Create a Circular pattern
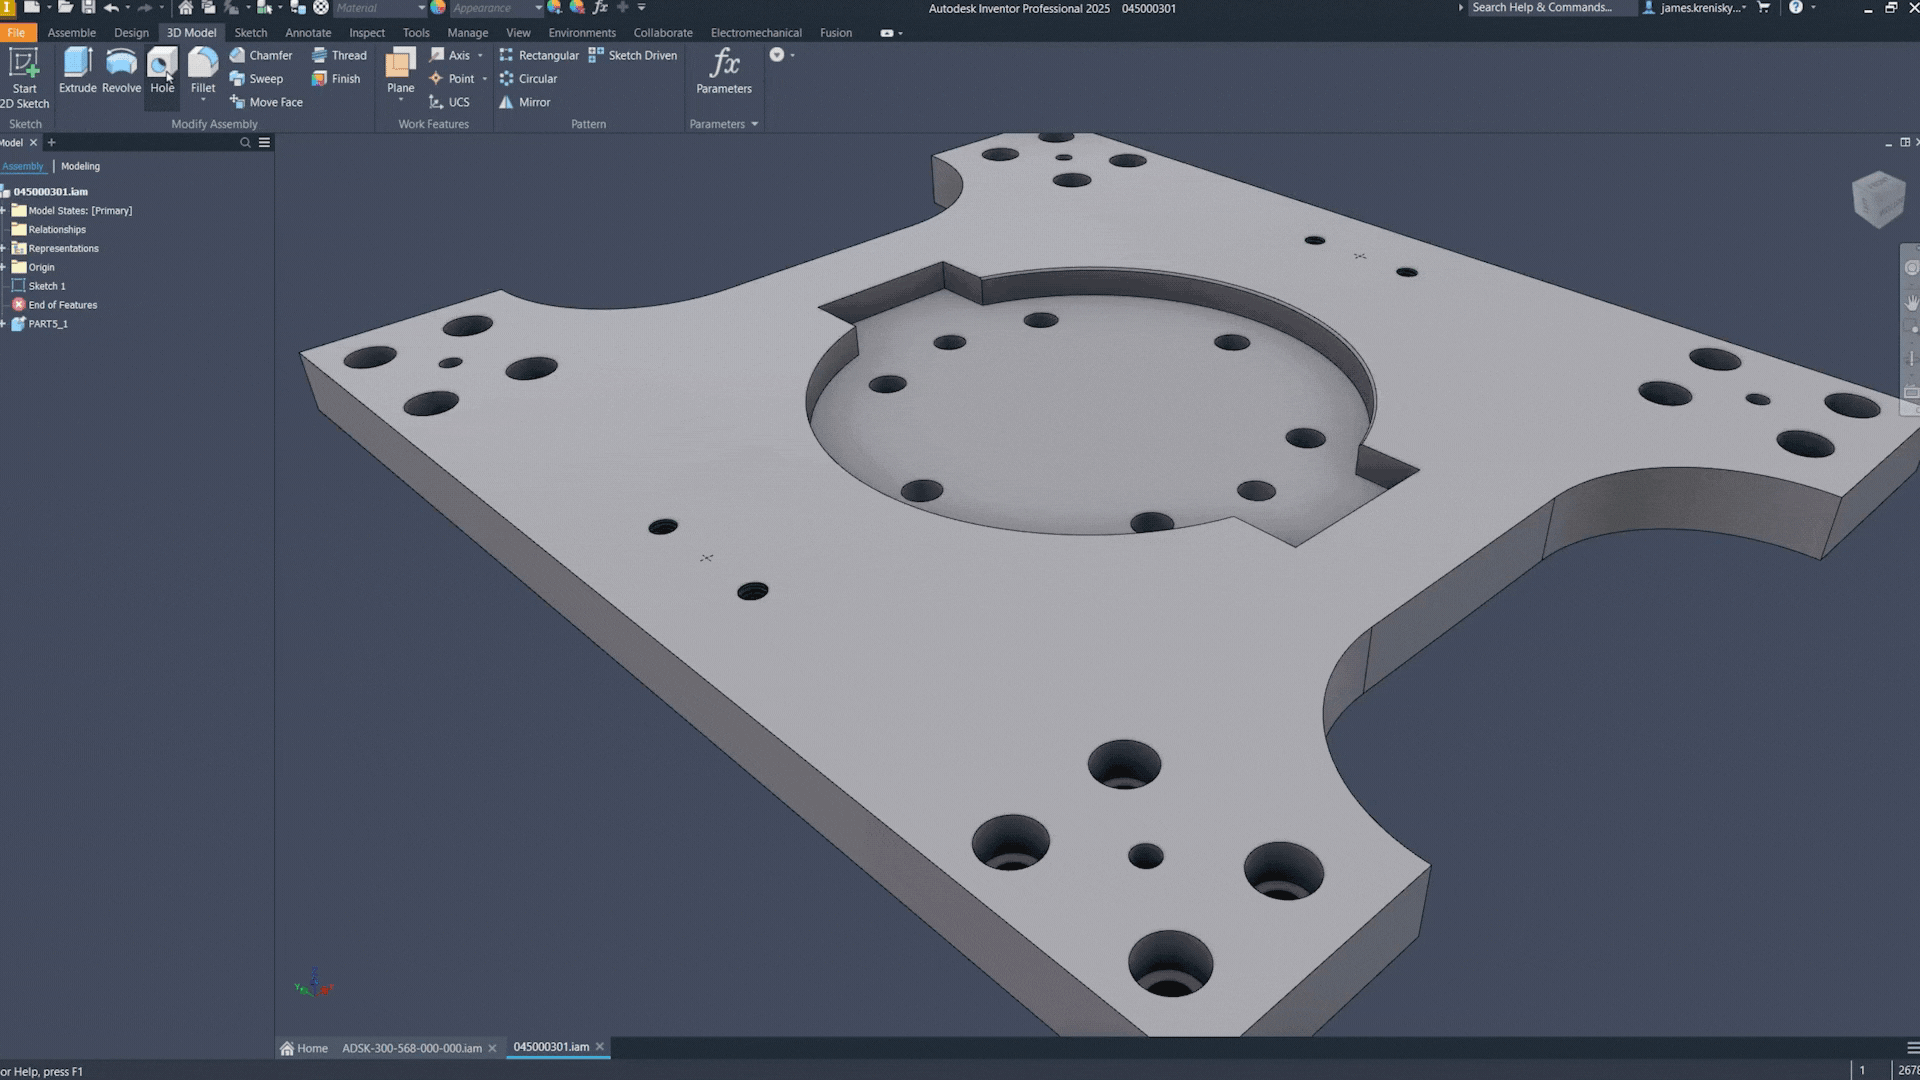Viewport: 1920px width, 1080px height. 528,79
